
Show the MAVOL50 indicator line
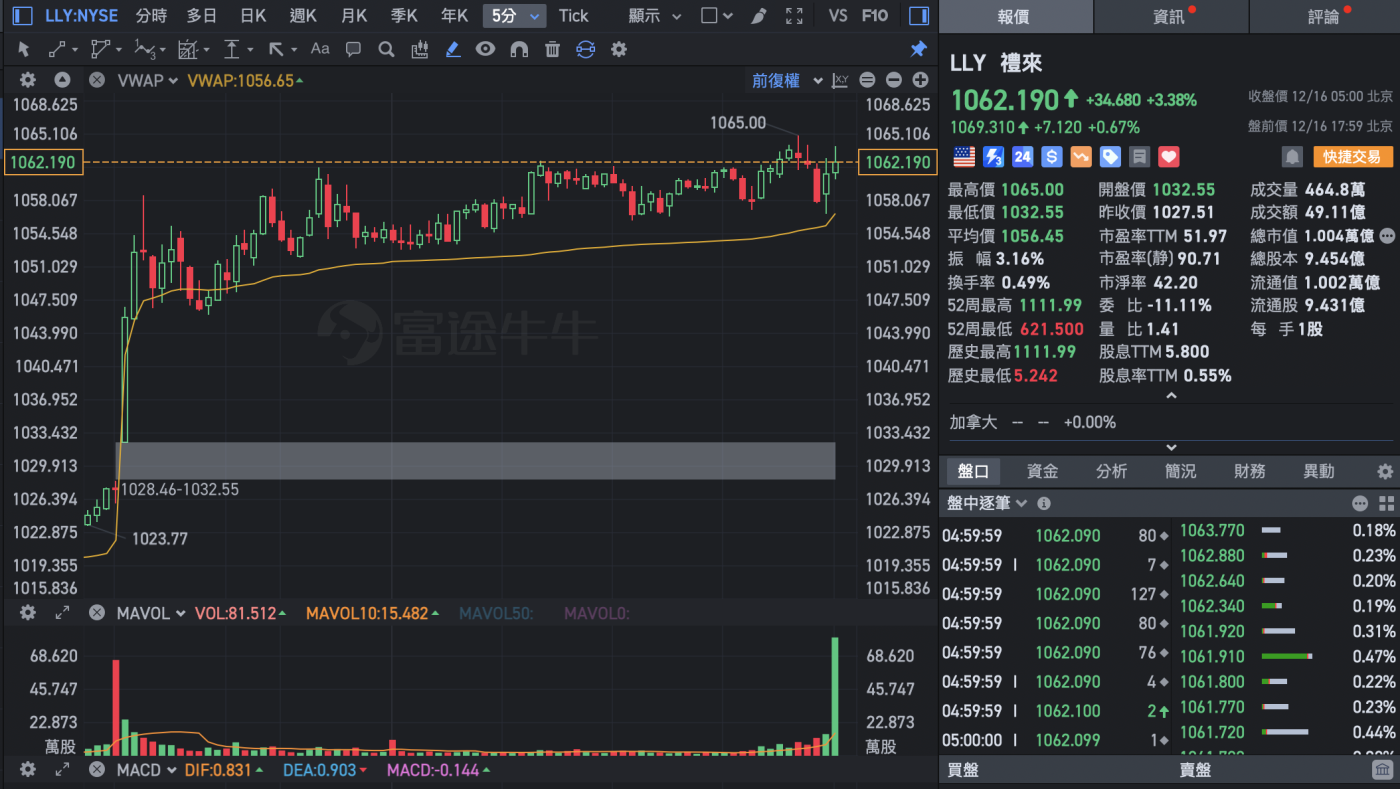(497, 614)
